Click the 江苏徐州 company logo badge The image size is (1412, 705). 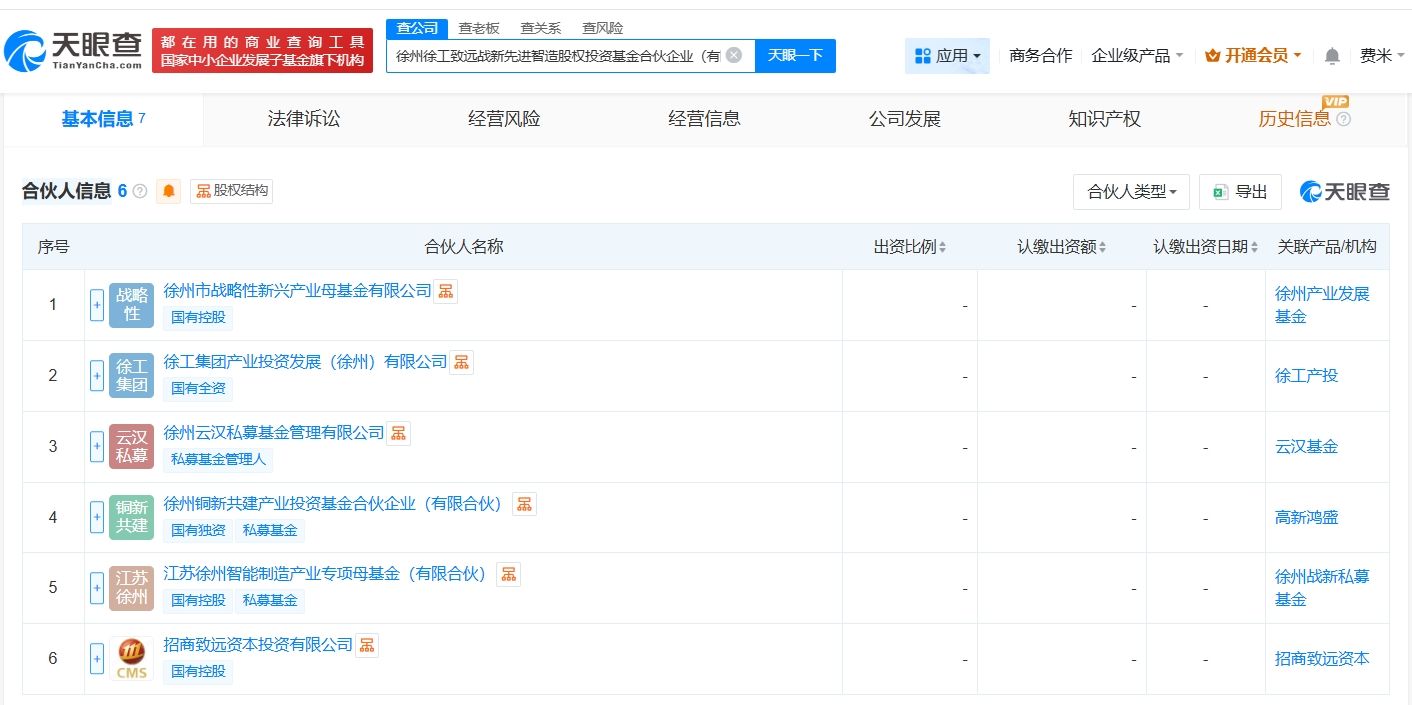132,588
